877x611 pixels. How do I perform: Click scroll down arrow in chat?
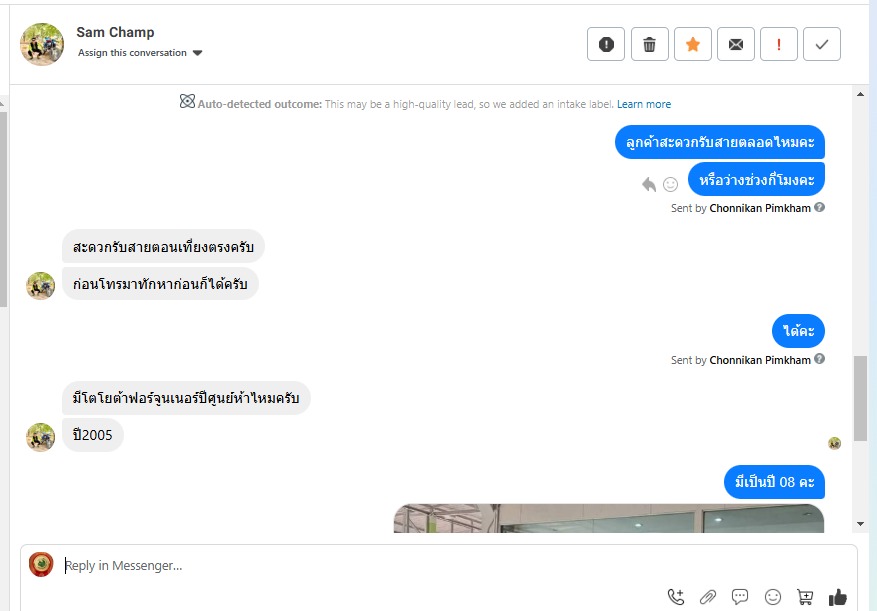[860, 524]
